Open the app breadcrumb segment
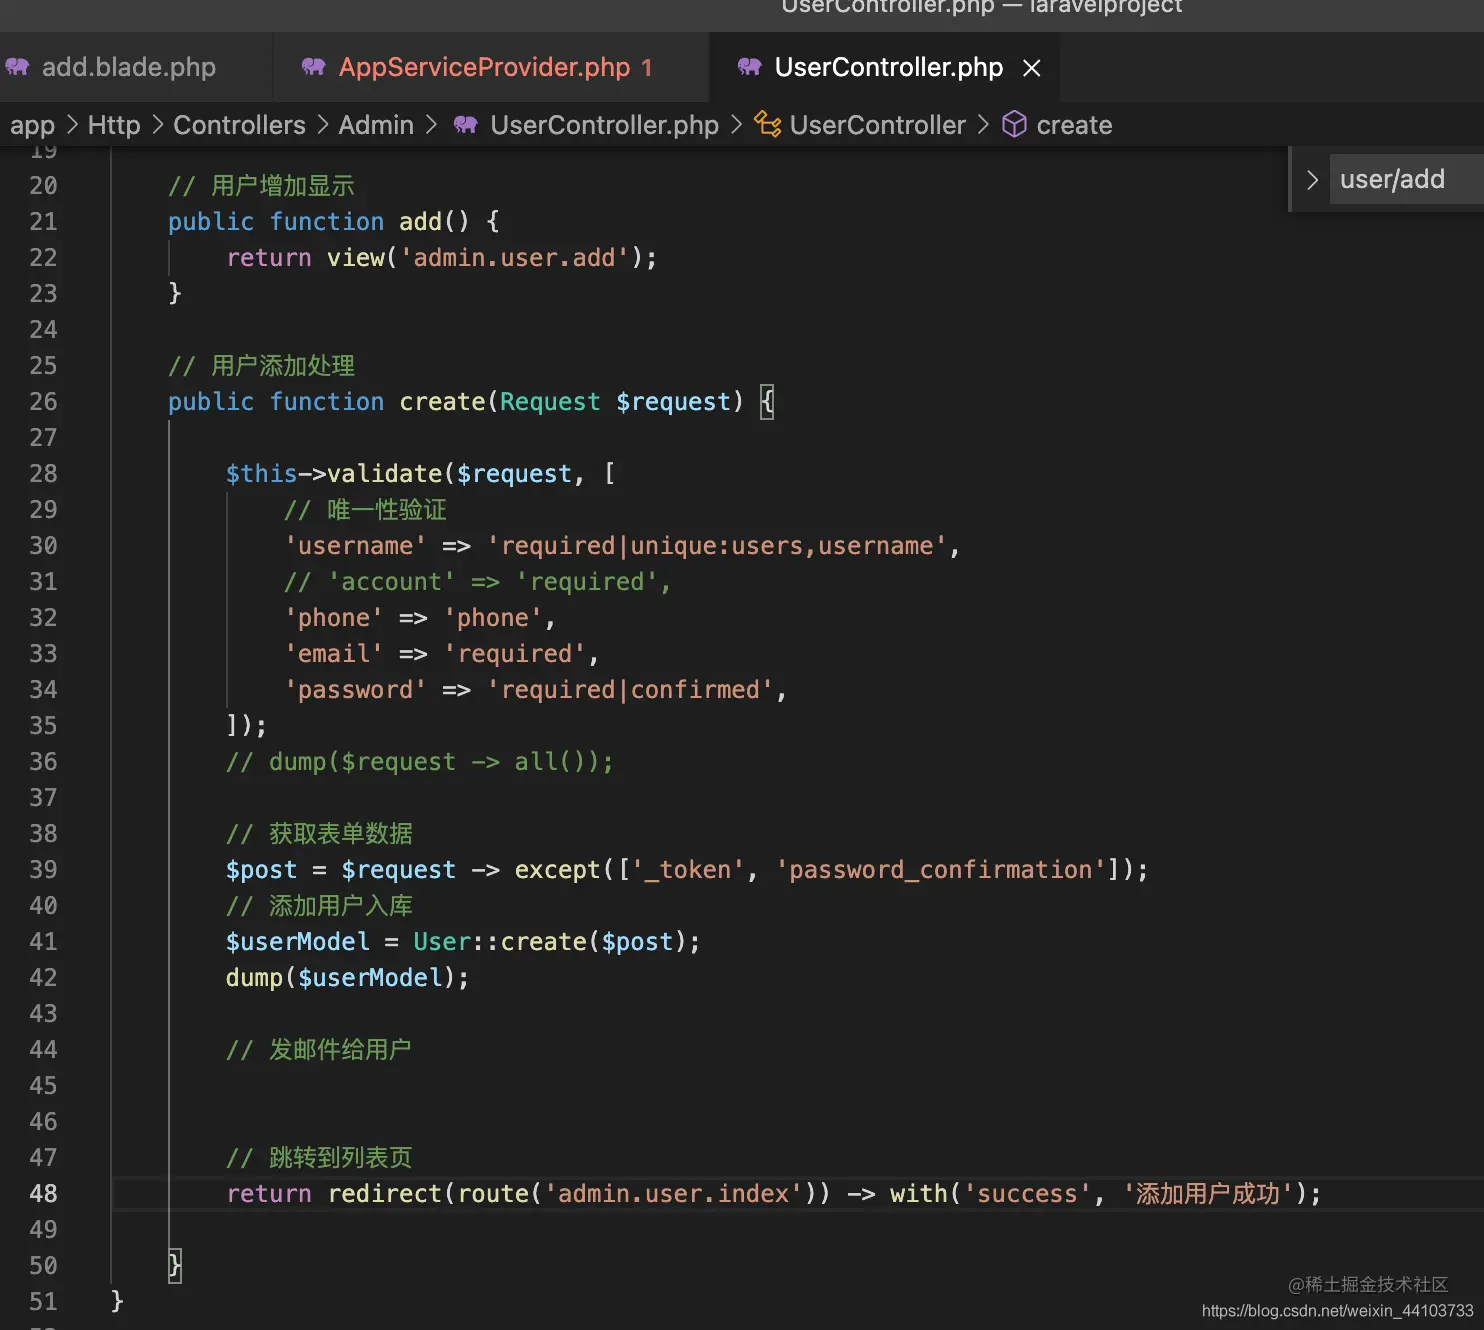This screenshot has width=1484, height=1330. click(x=32, y=125)
